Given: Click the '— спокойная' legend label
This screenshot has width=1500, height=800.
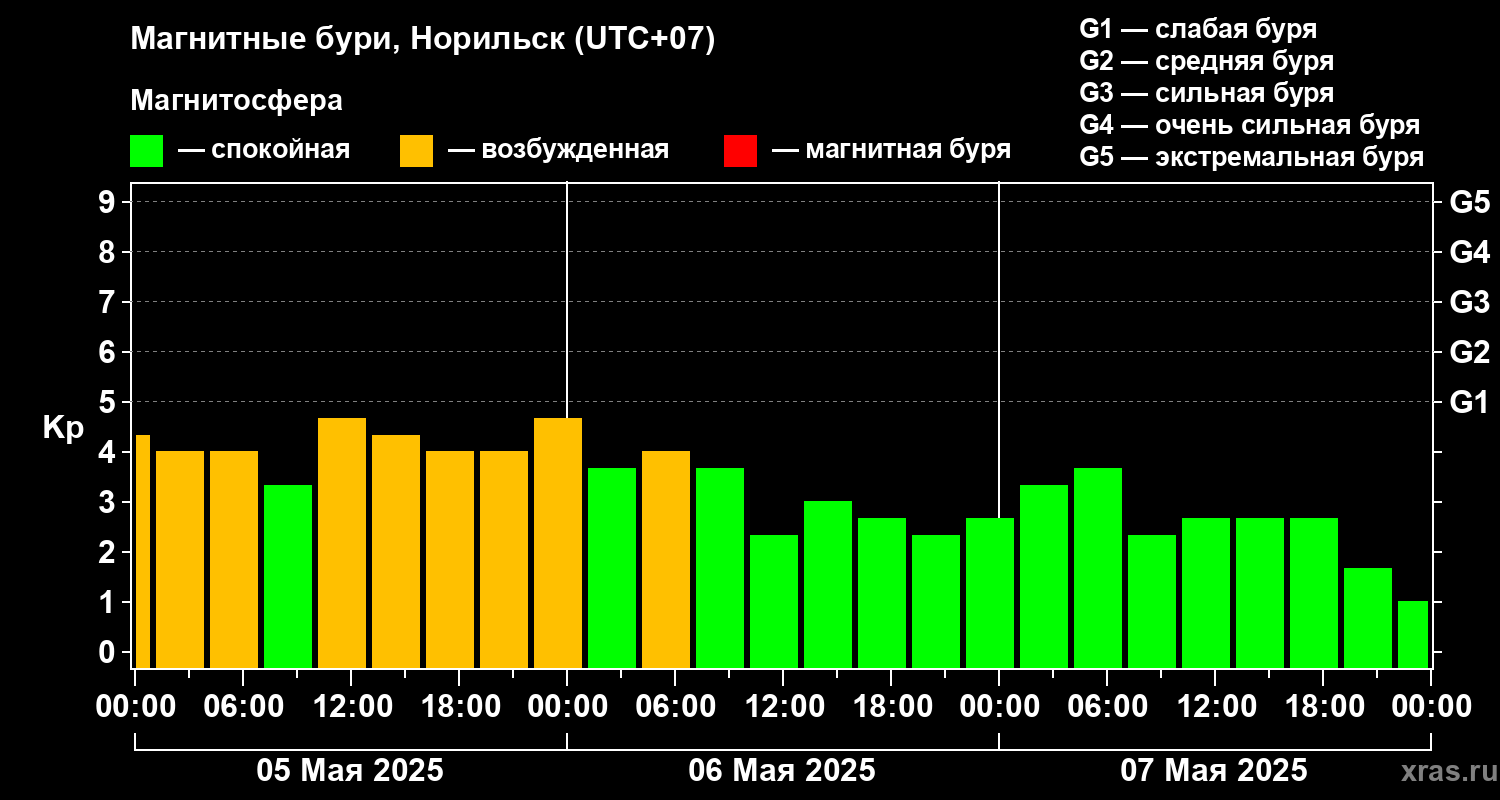Looking at the screenshot, I should tap(264, 150).
